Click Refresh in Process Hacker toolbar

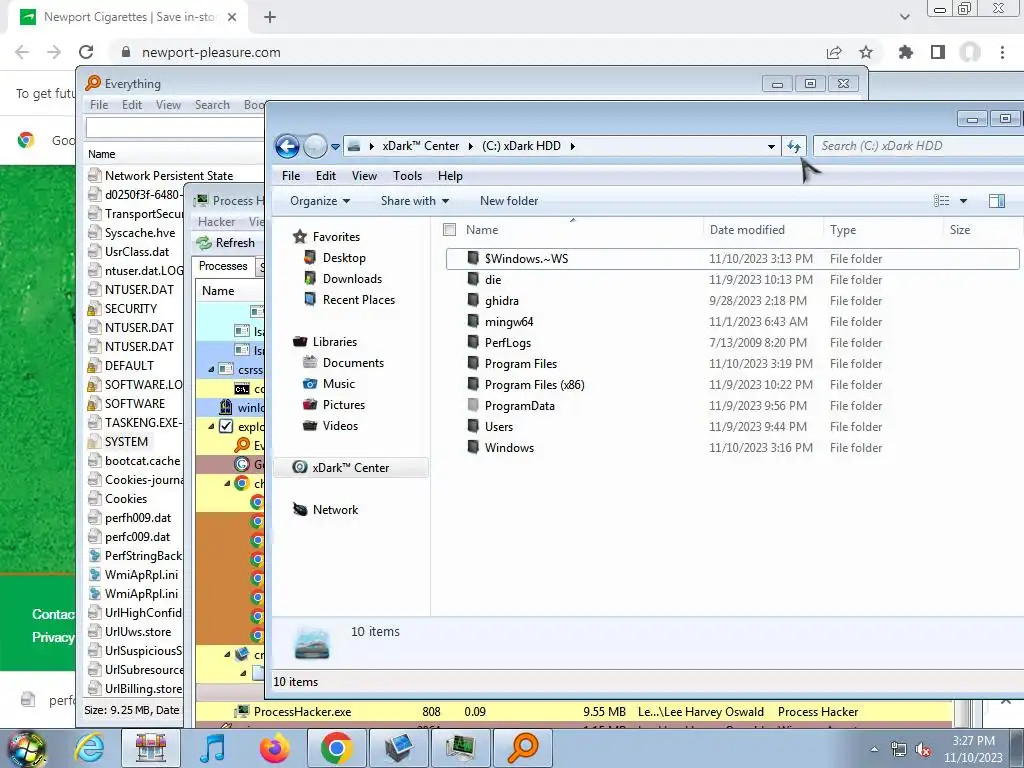[227, 243]
